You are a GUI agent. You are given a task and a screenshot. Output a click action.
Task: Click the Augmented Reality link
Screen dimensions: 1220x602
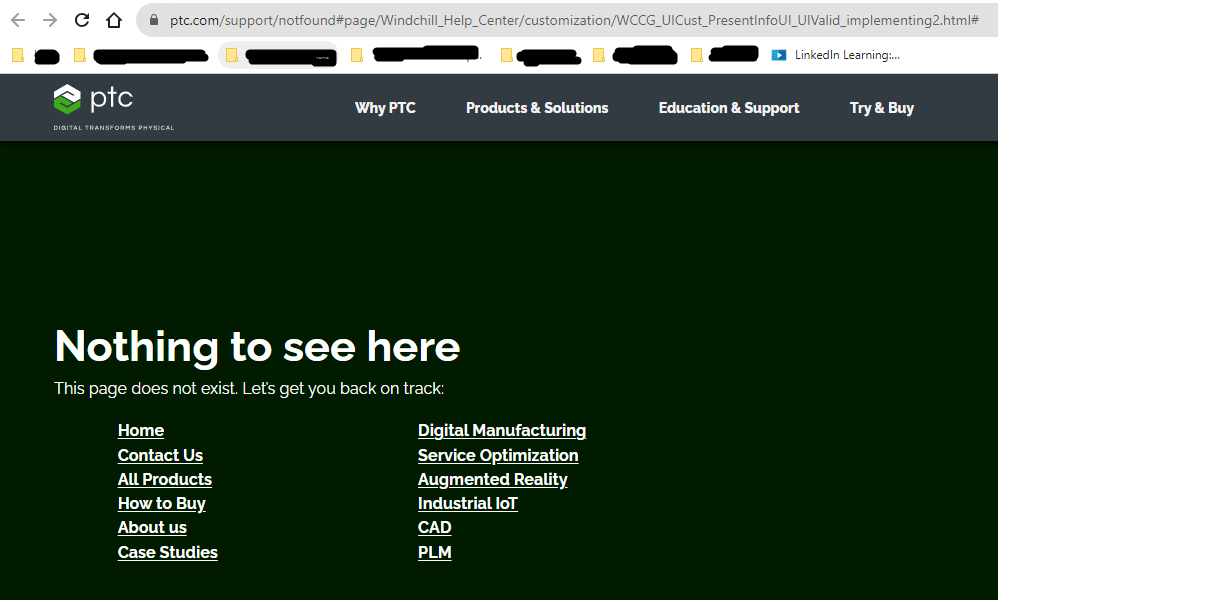pyautogui.click(x=492, y=479)
